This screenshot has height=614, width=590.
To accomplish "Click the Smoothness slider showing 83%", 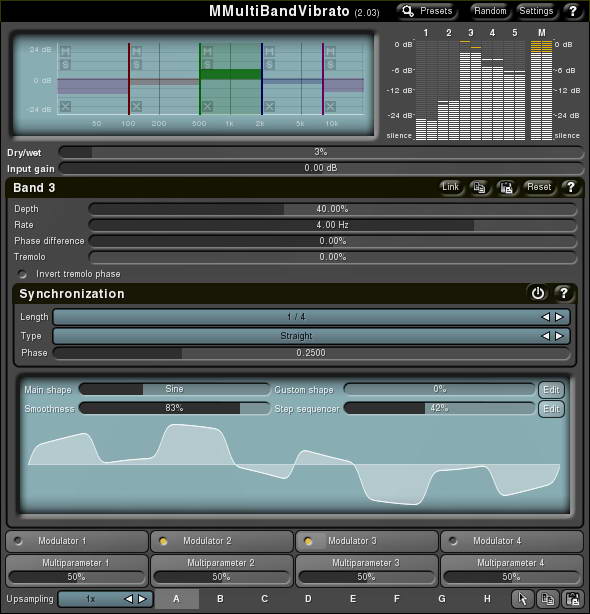I will click(x=175, y=408).
